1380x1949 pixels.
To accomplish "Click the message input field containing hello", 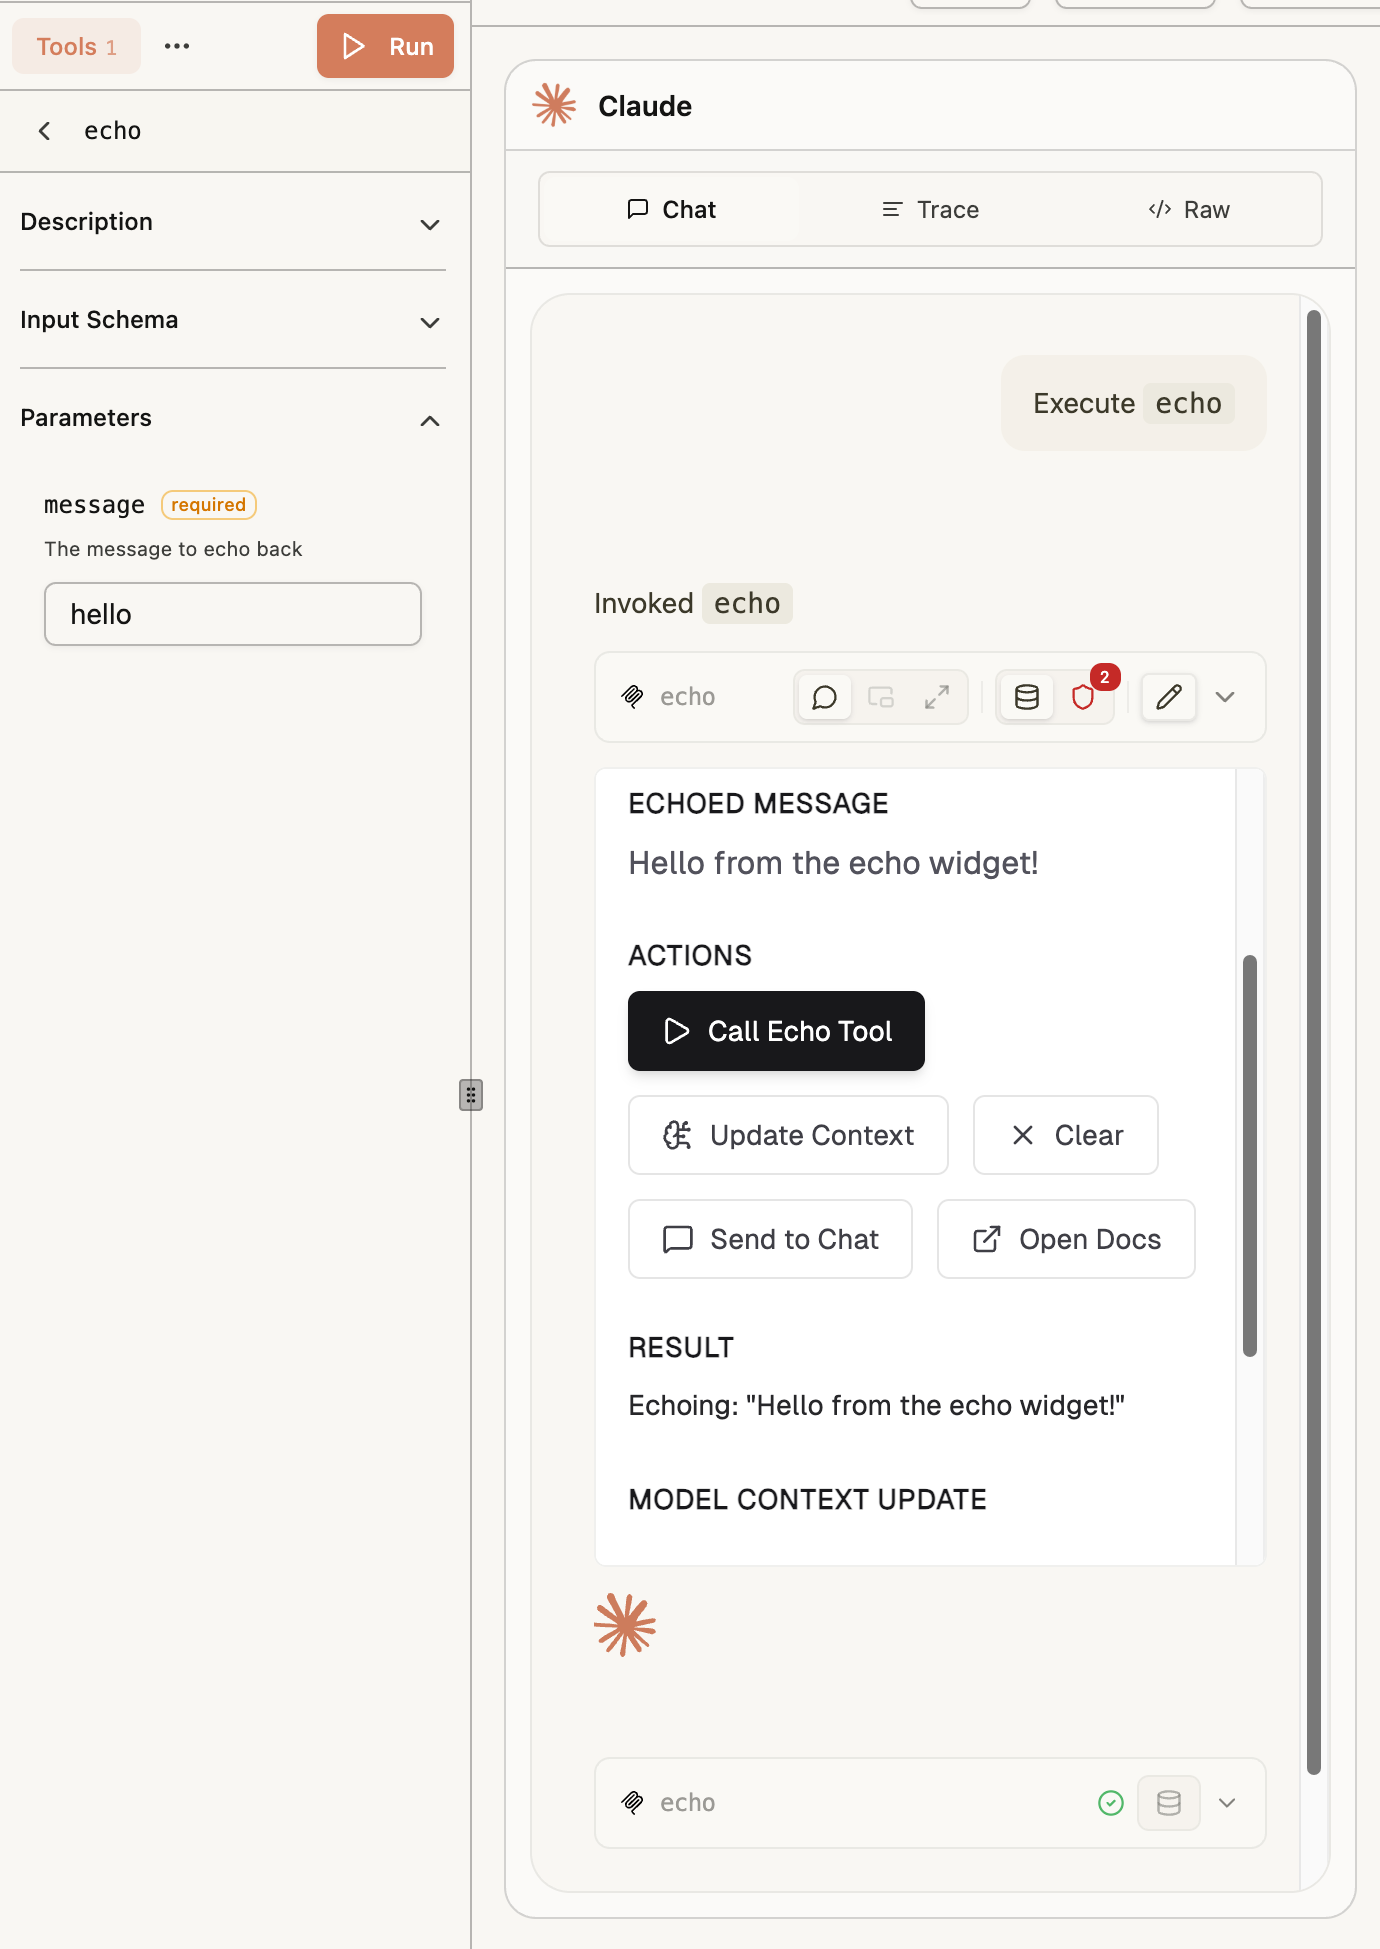I will (x=233, y=614).
